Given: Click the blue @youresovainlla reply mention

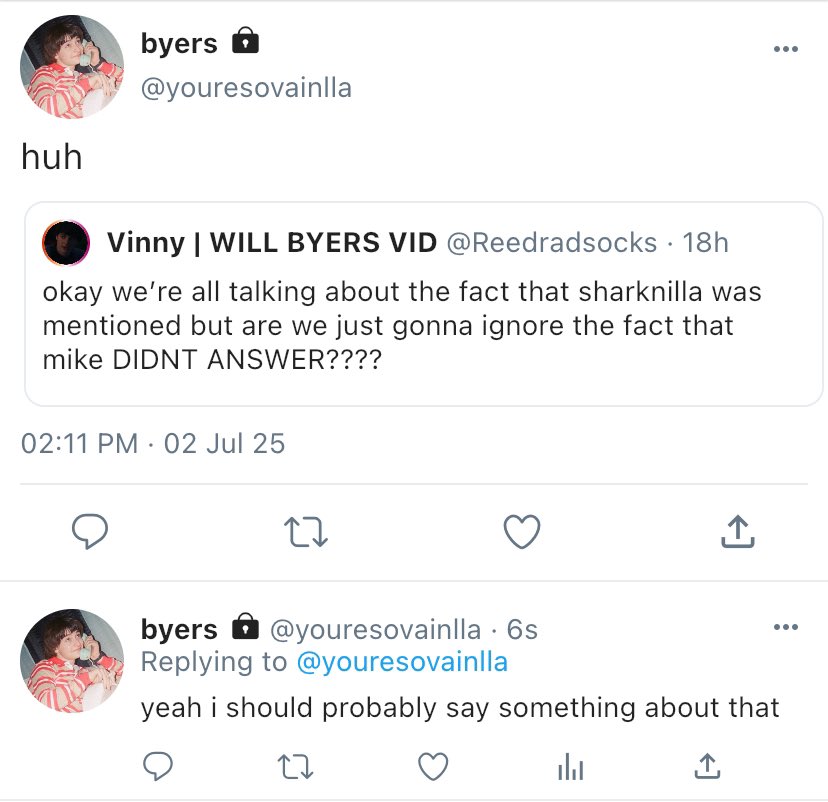Looking at the screenshot, I should point(402,661).
